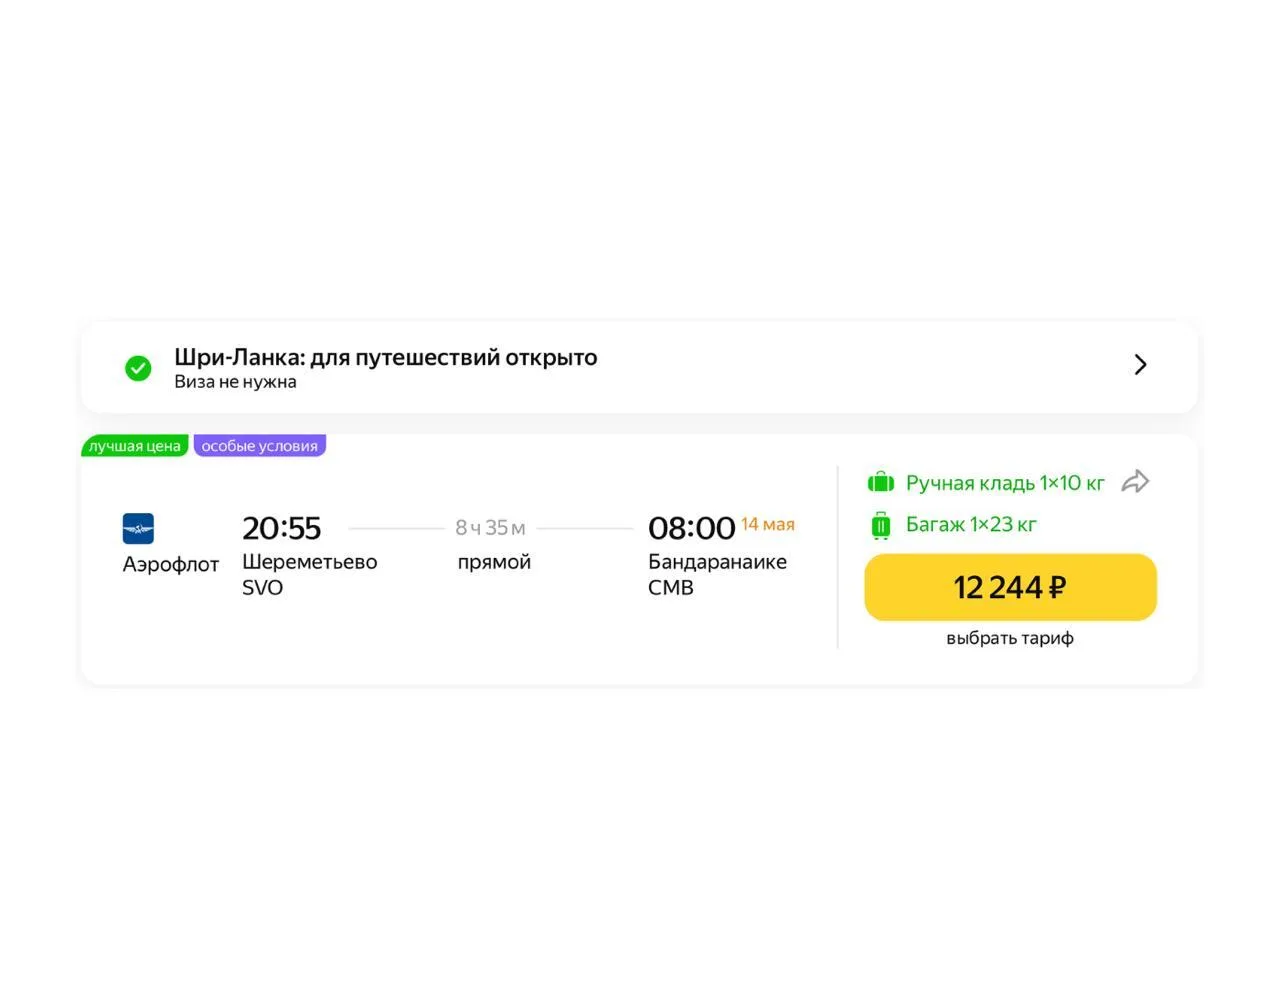Click the 'Виза не нужна' text

[235, 382]
